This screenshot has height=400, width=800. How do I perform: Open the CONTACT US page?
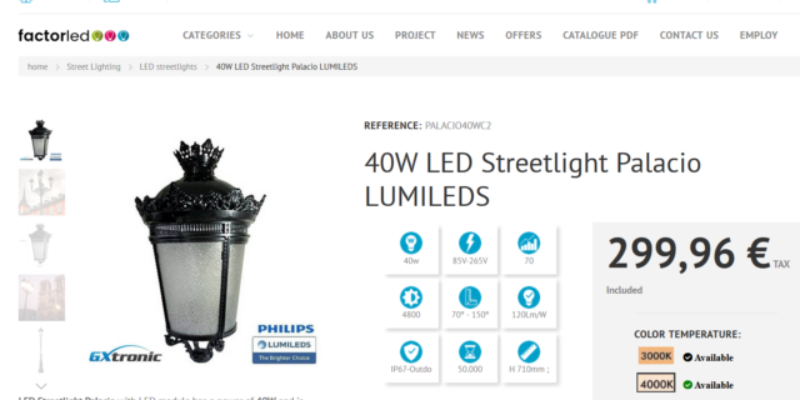689,35
